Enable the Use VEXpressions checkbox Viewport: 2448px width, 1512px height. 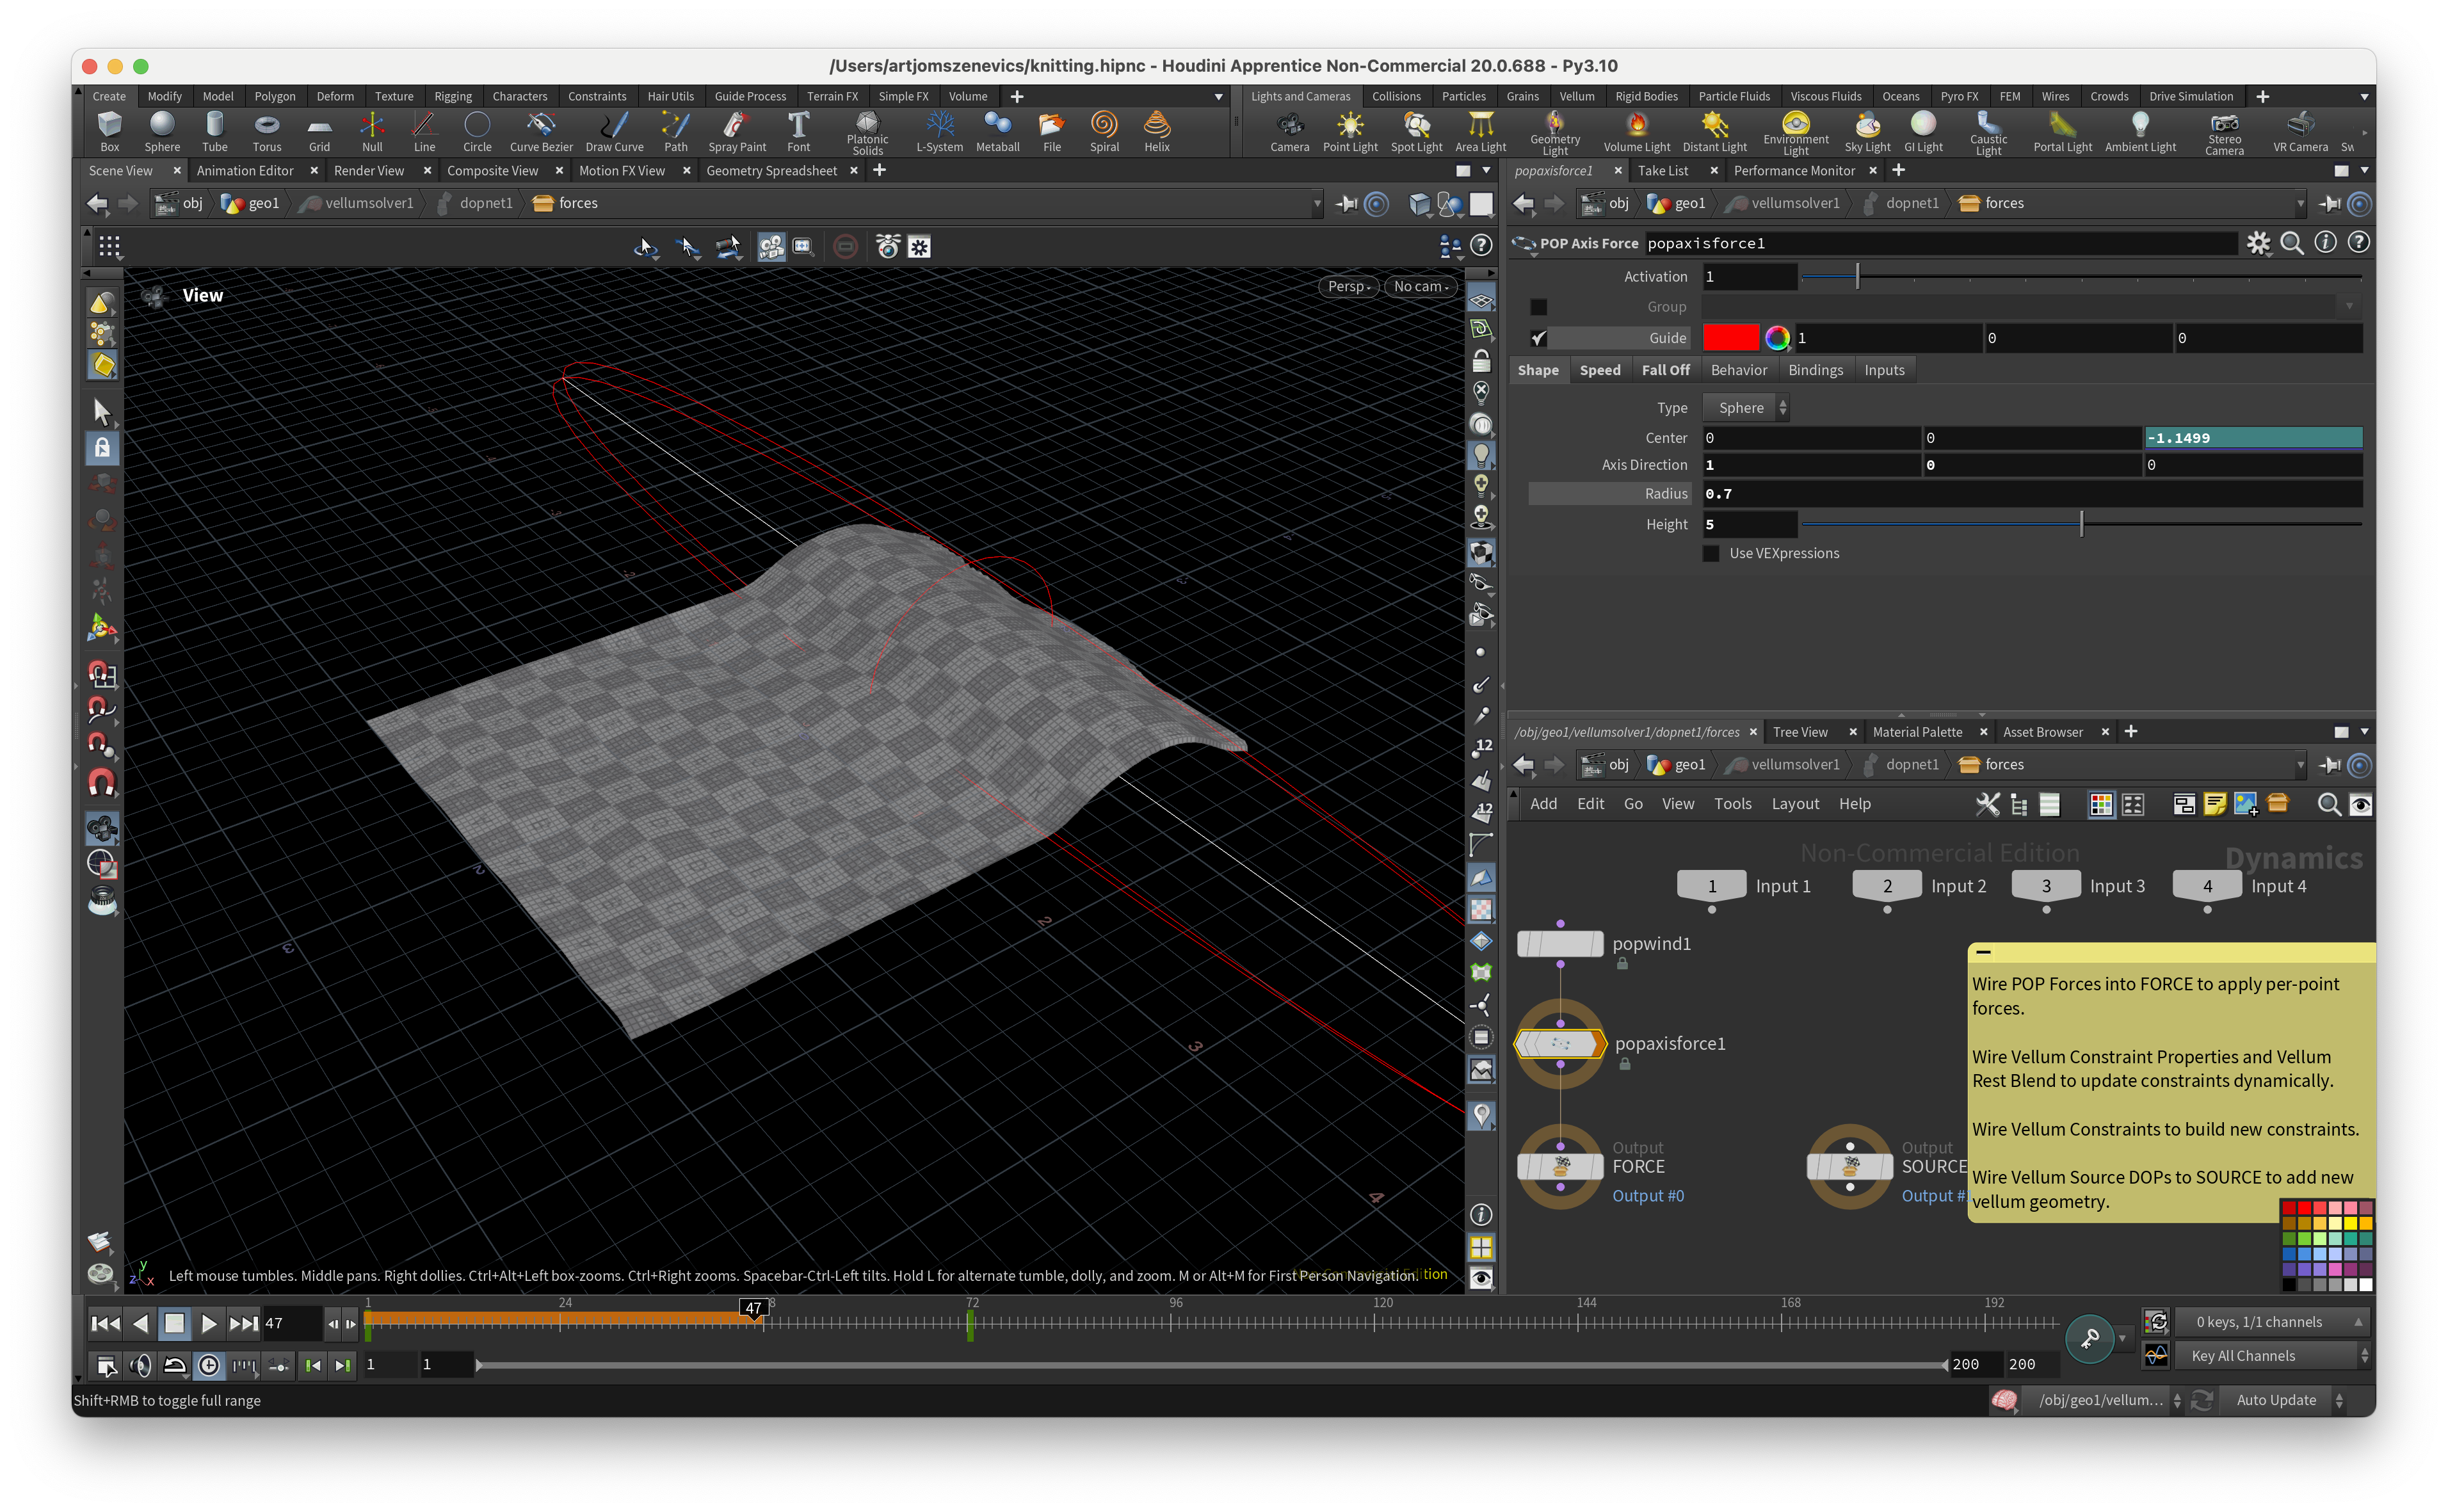(x=1711, y=553)
